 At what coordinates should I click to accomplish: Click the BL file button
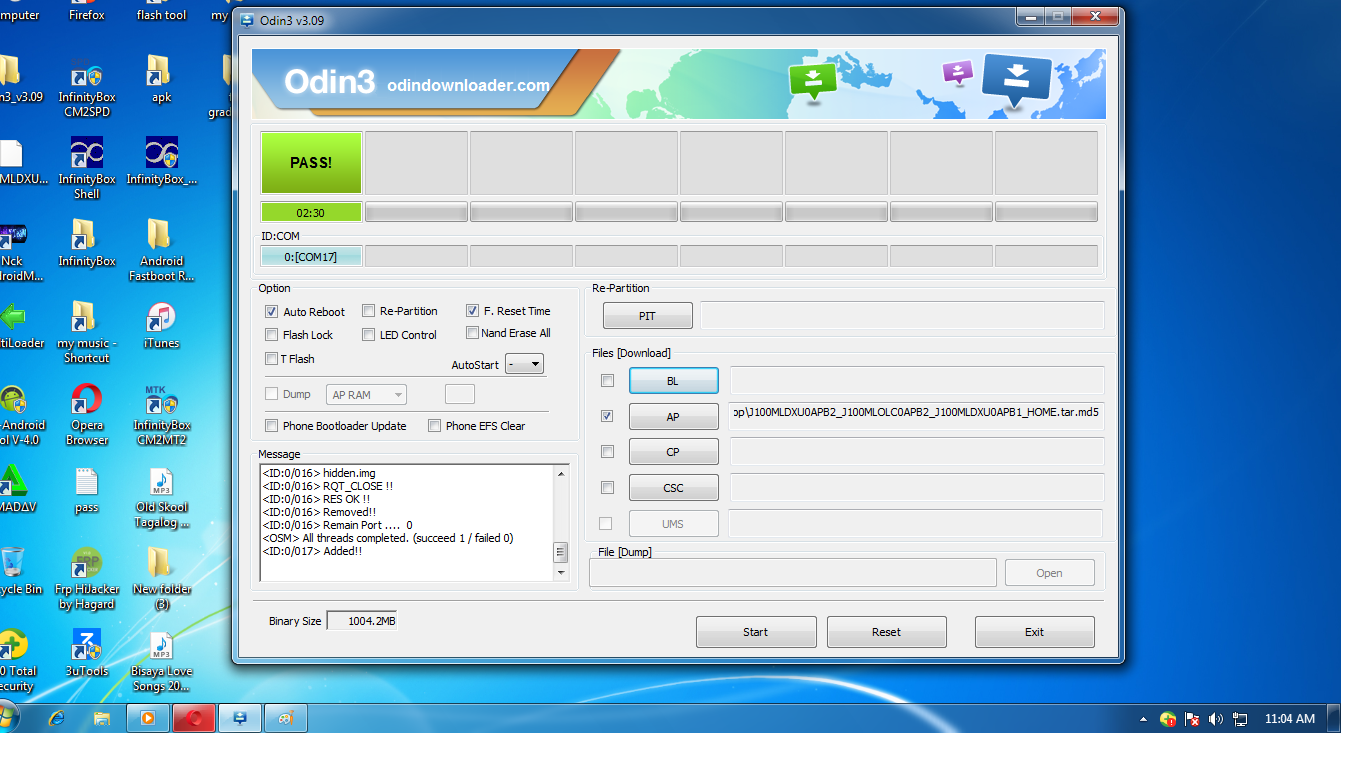673,381
